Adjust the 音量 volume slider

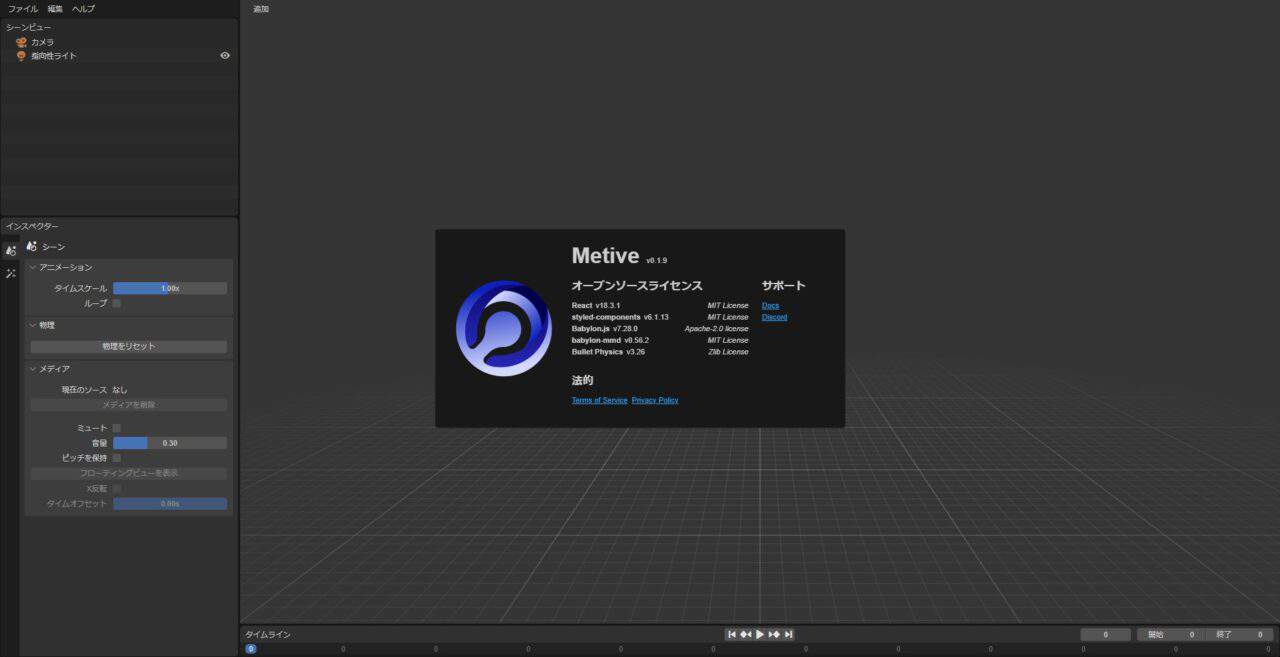tap(170, 443)
